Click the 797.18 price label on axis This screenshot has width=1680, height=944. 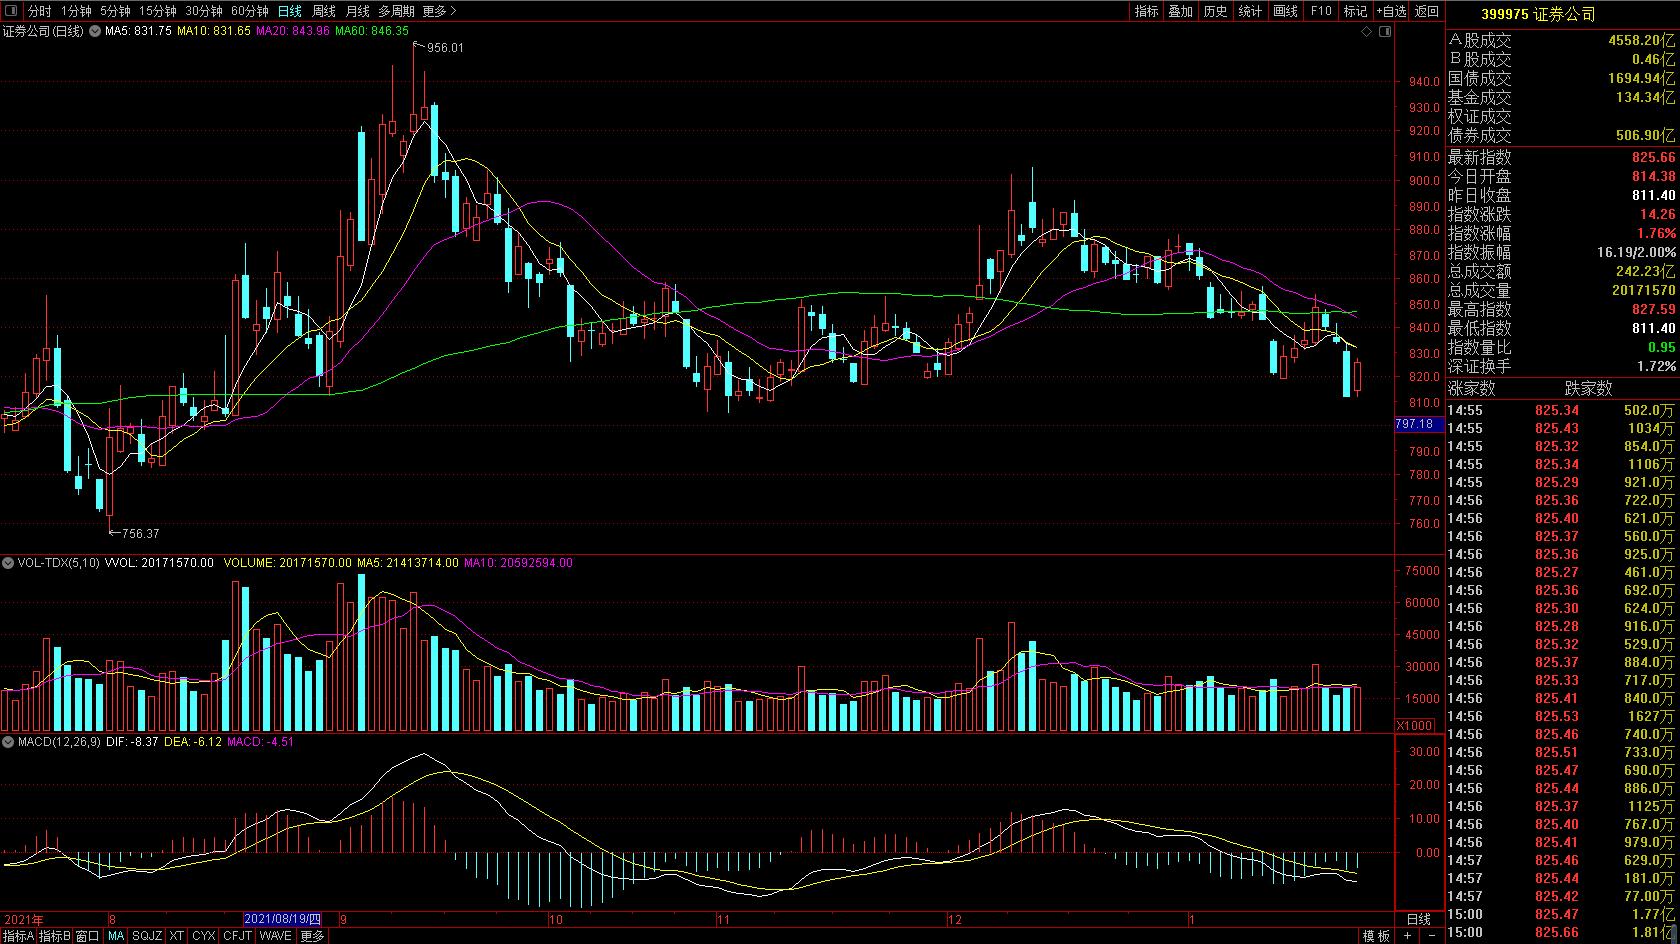(x=1418, y=424)
